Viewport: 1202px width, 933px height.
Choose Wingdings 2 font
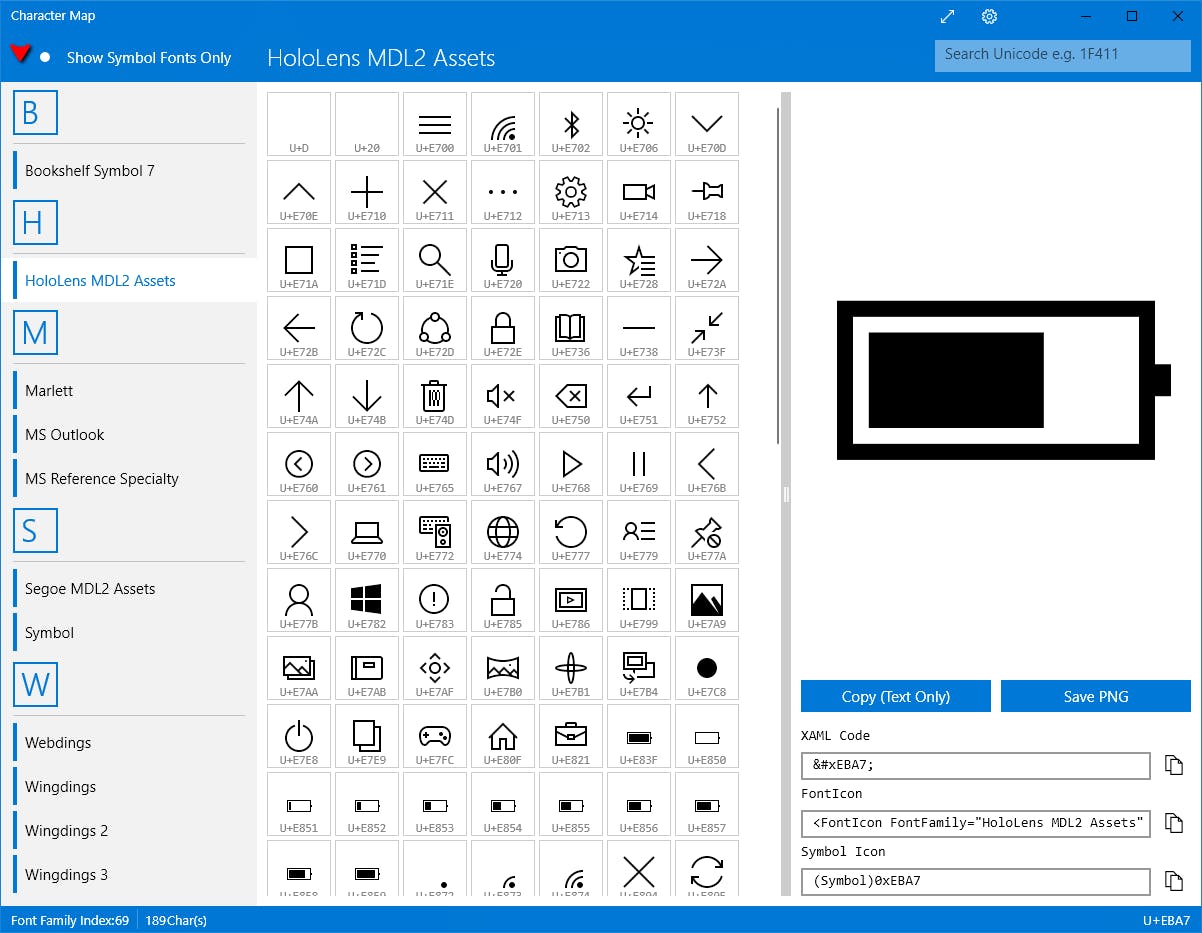click(x=129, y=830)
